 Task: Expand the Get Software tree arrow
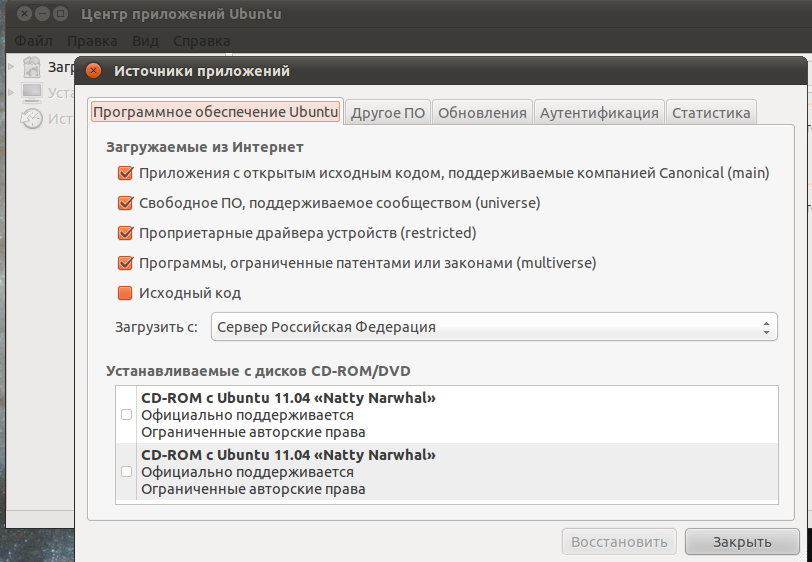point(11,67)
